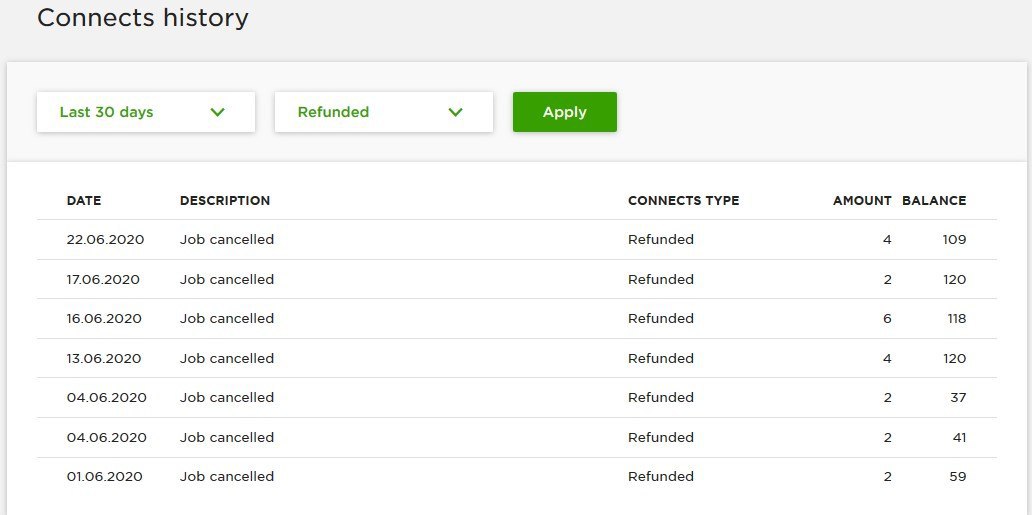Image resolution: width=1032 pixels, height=515 pixels.
Task: Select the 01.06.2020 Job cancelled entry
Action: pos(517,477)
